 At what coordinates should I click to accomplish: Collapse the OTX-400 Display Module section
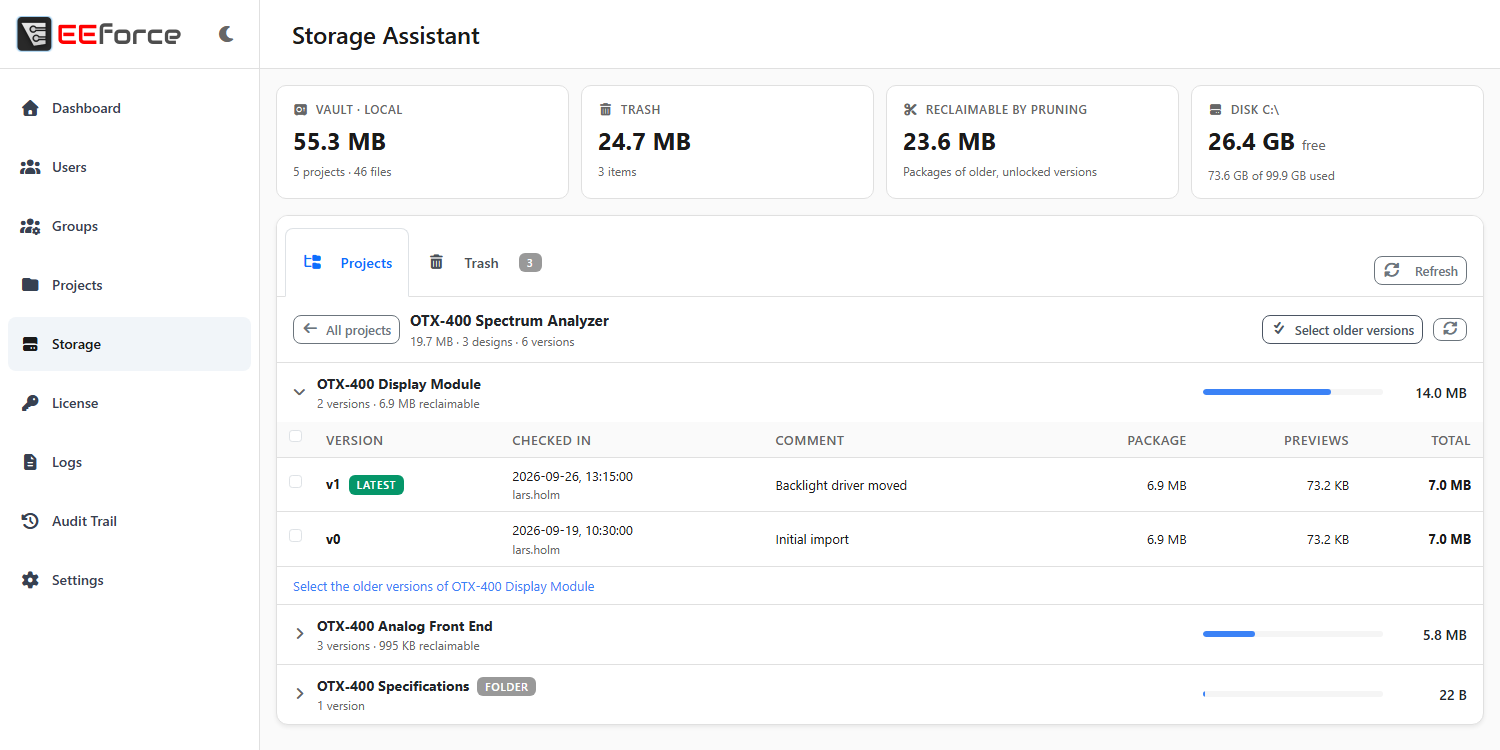point(299,393)
